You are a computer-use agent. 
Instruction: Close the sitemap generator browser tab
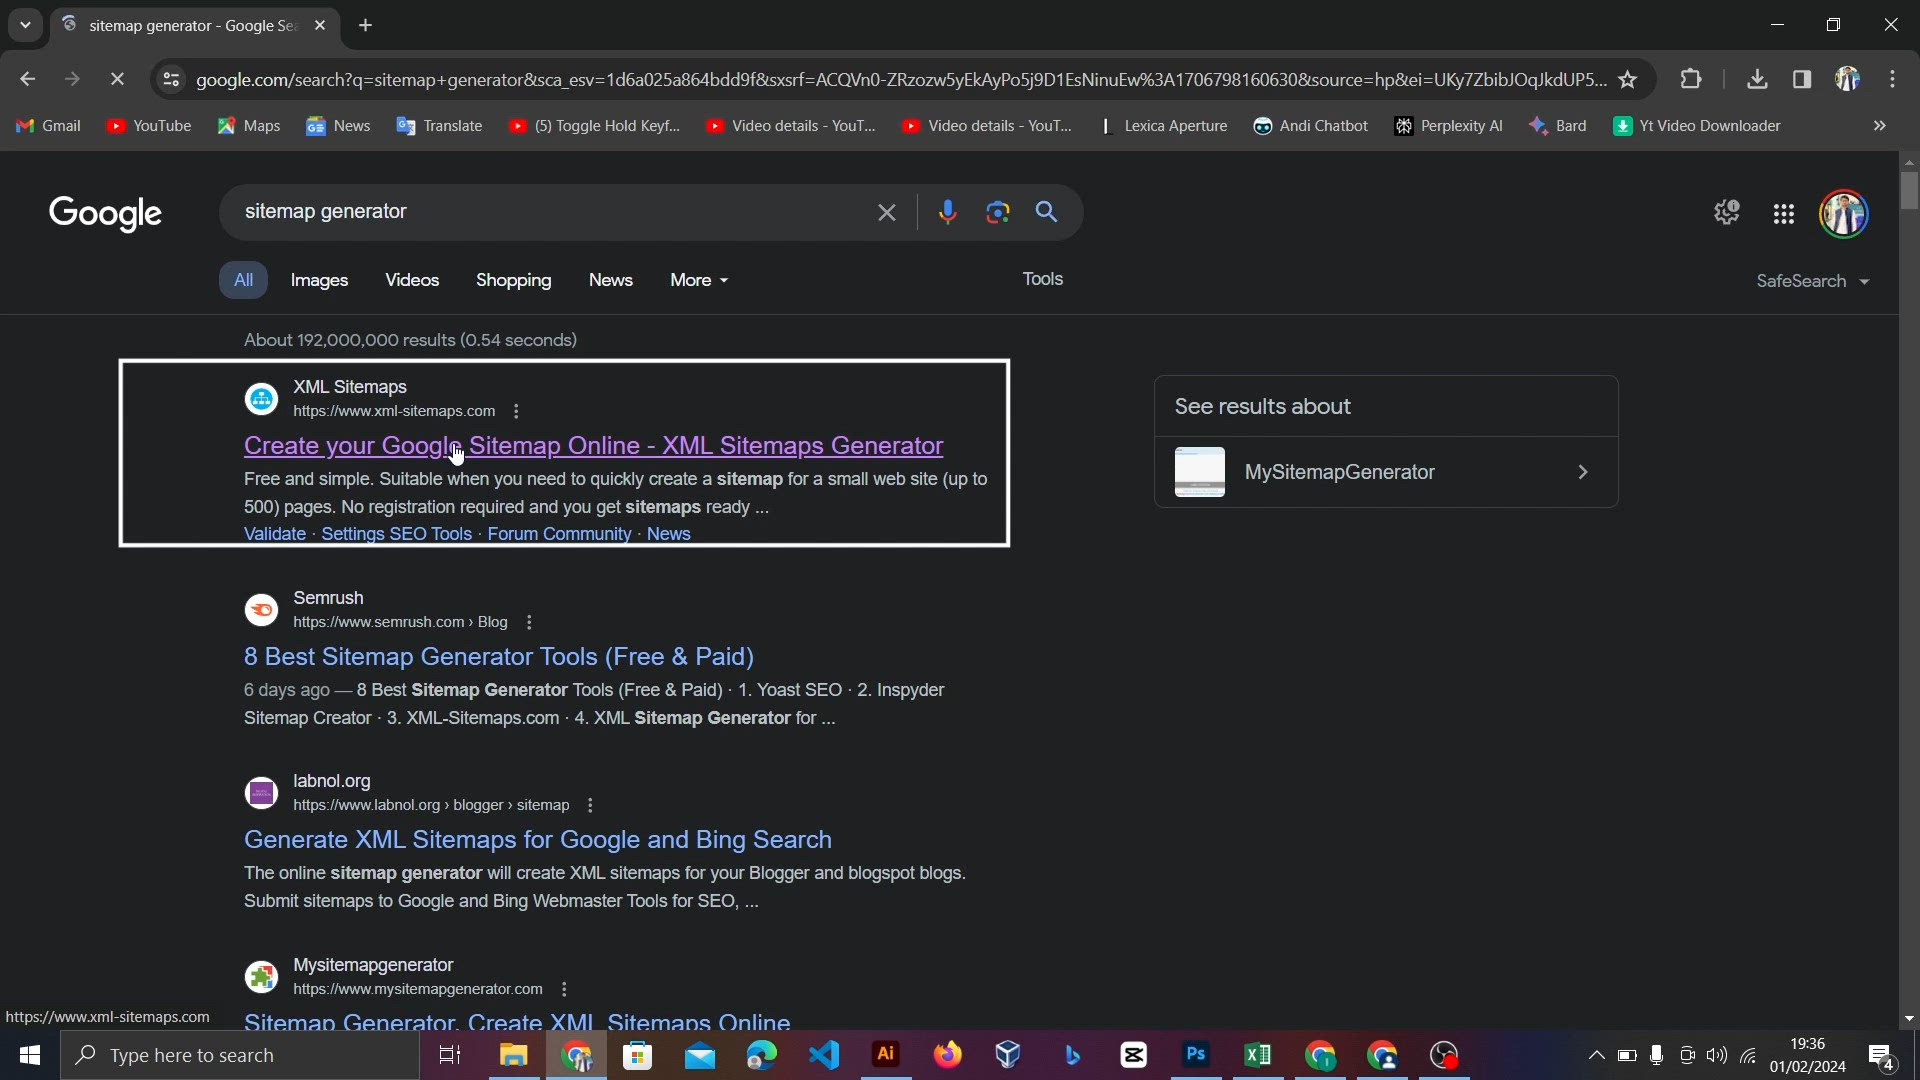click(320, 25)
